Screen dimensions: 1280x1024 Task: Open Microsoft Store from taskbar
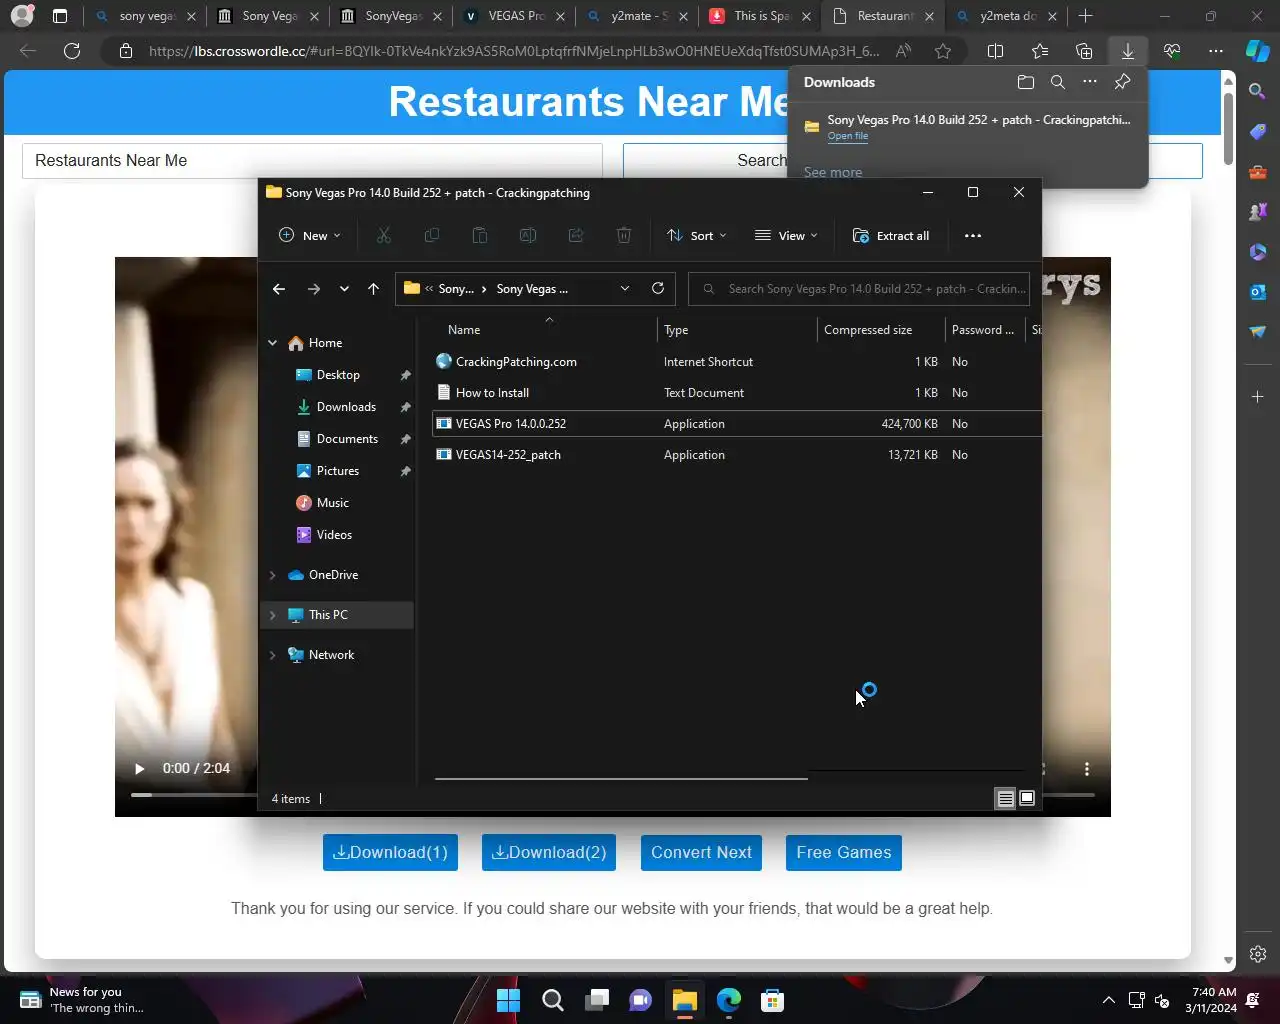(772, 1000)
